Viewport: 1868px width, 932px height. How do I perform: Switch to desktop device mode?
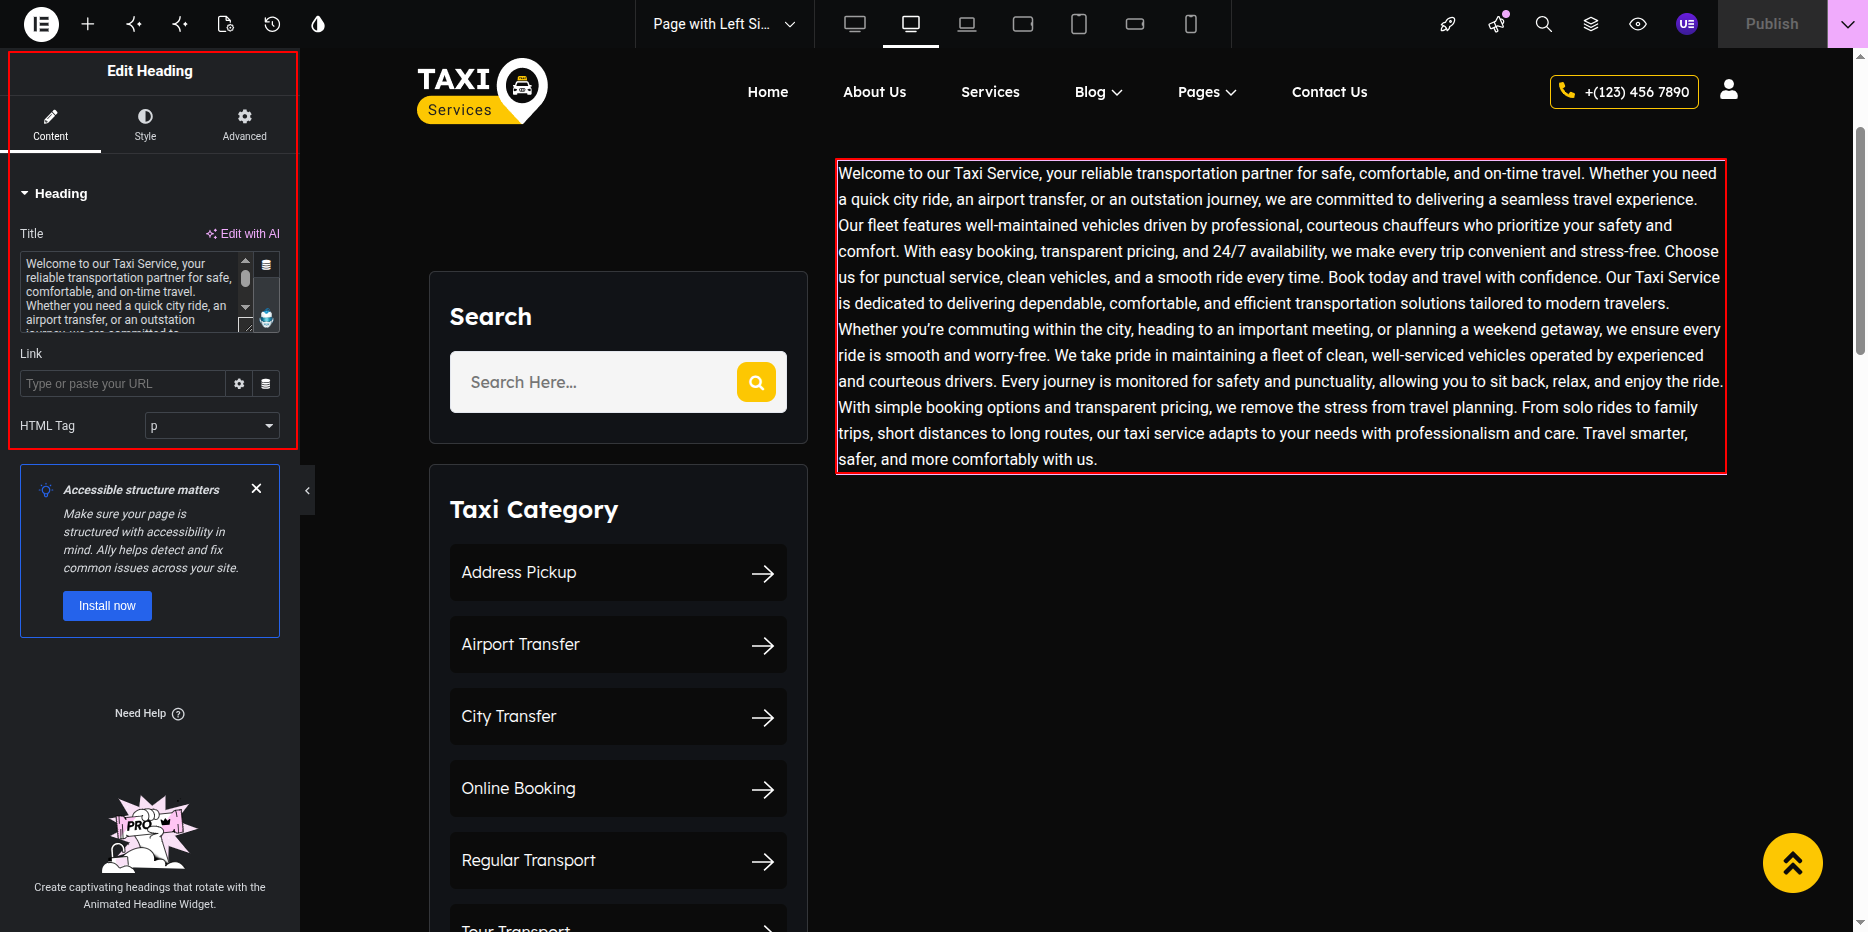[911, 24]
